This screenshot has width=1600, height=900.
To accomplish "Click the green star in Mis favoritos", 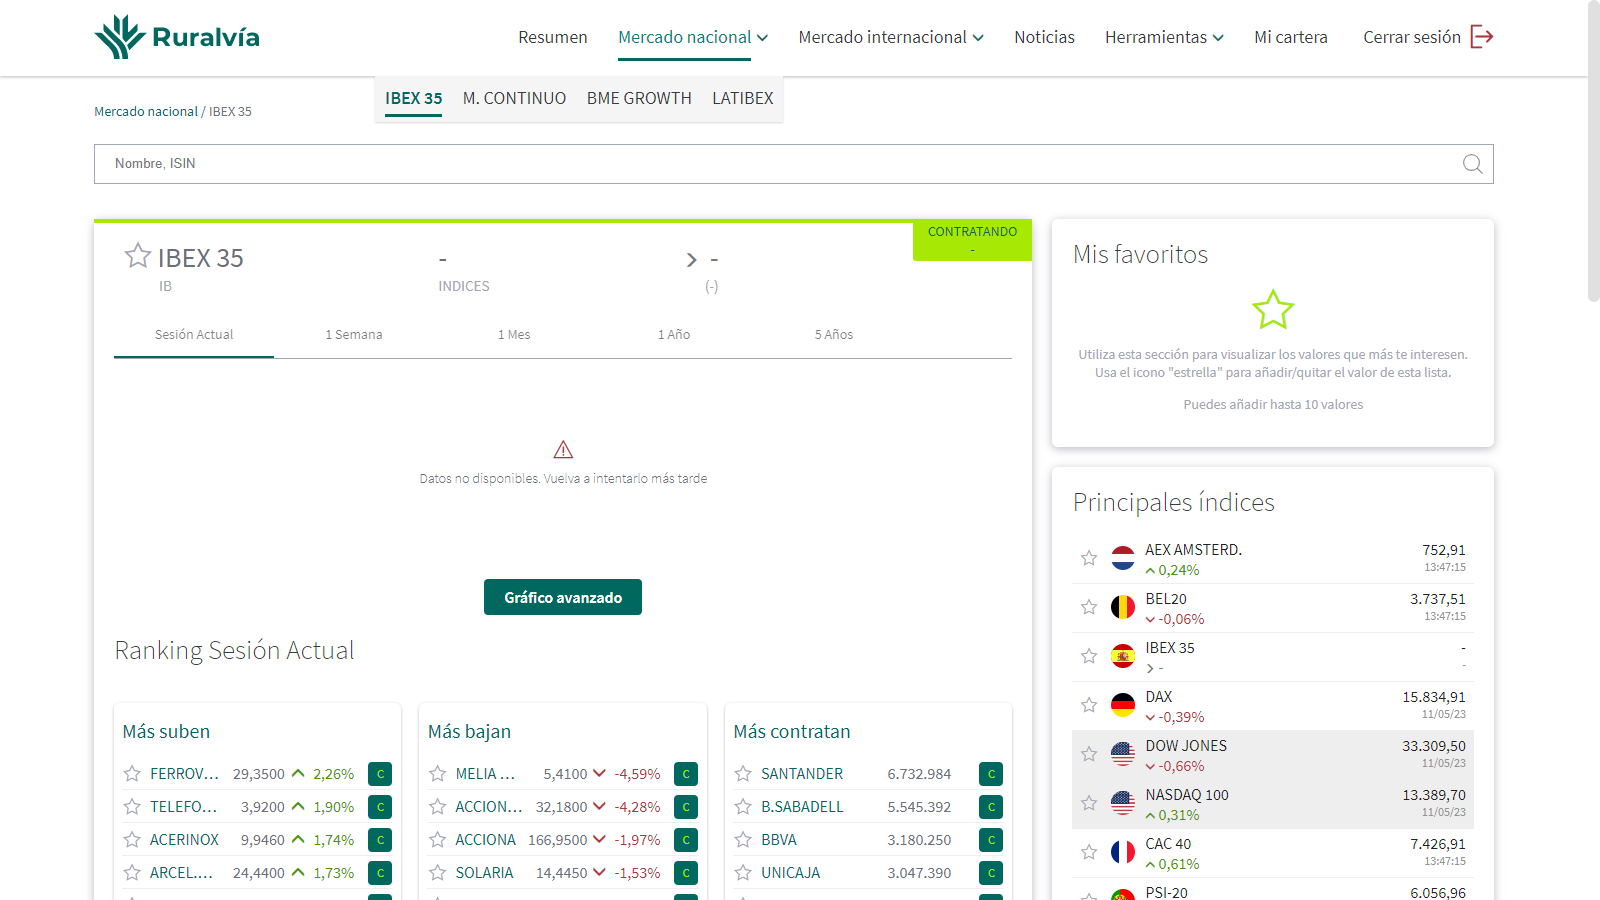I will 1273,310.
